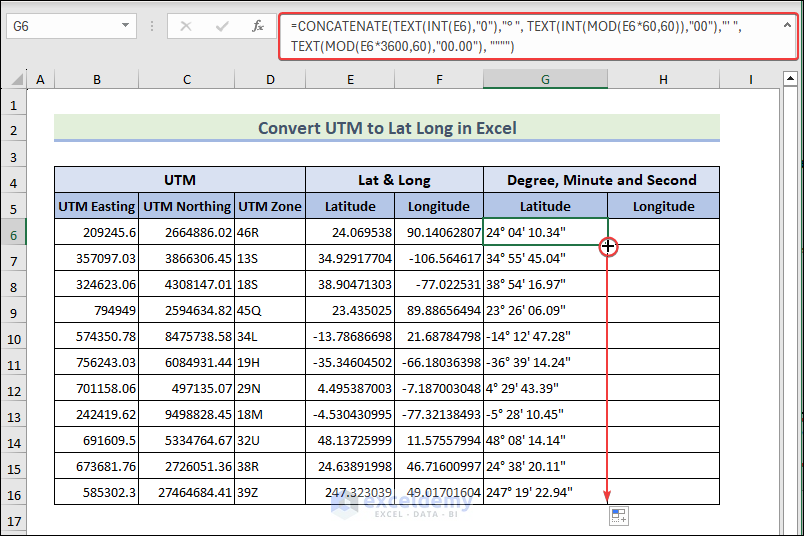
Task: Select column C header
Action: [187, 80]
